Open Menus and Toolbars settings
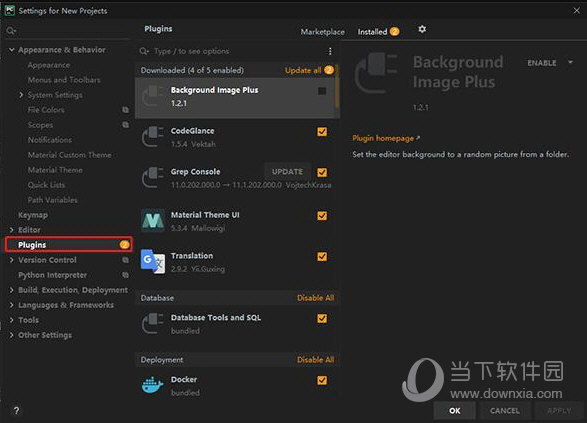Image resolution: width=587 pixels, height=423 pixels. (64, 80)
